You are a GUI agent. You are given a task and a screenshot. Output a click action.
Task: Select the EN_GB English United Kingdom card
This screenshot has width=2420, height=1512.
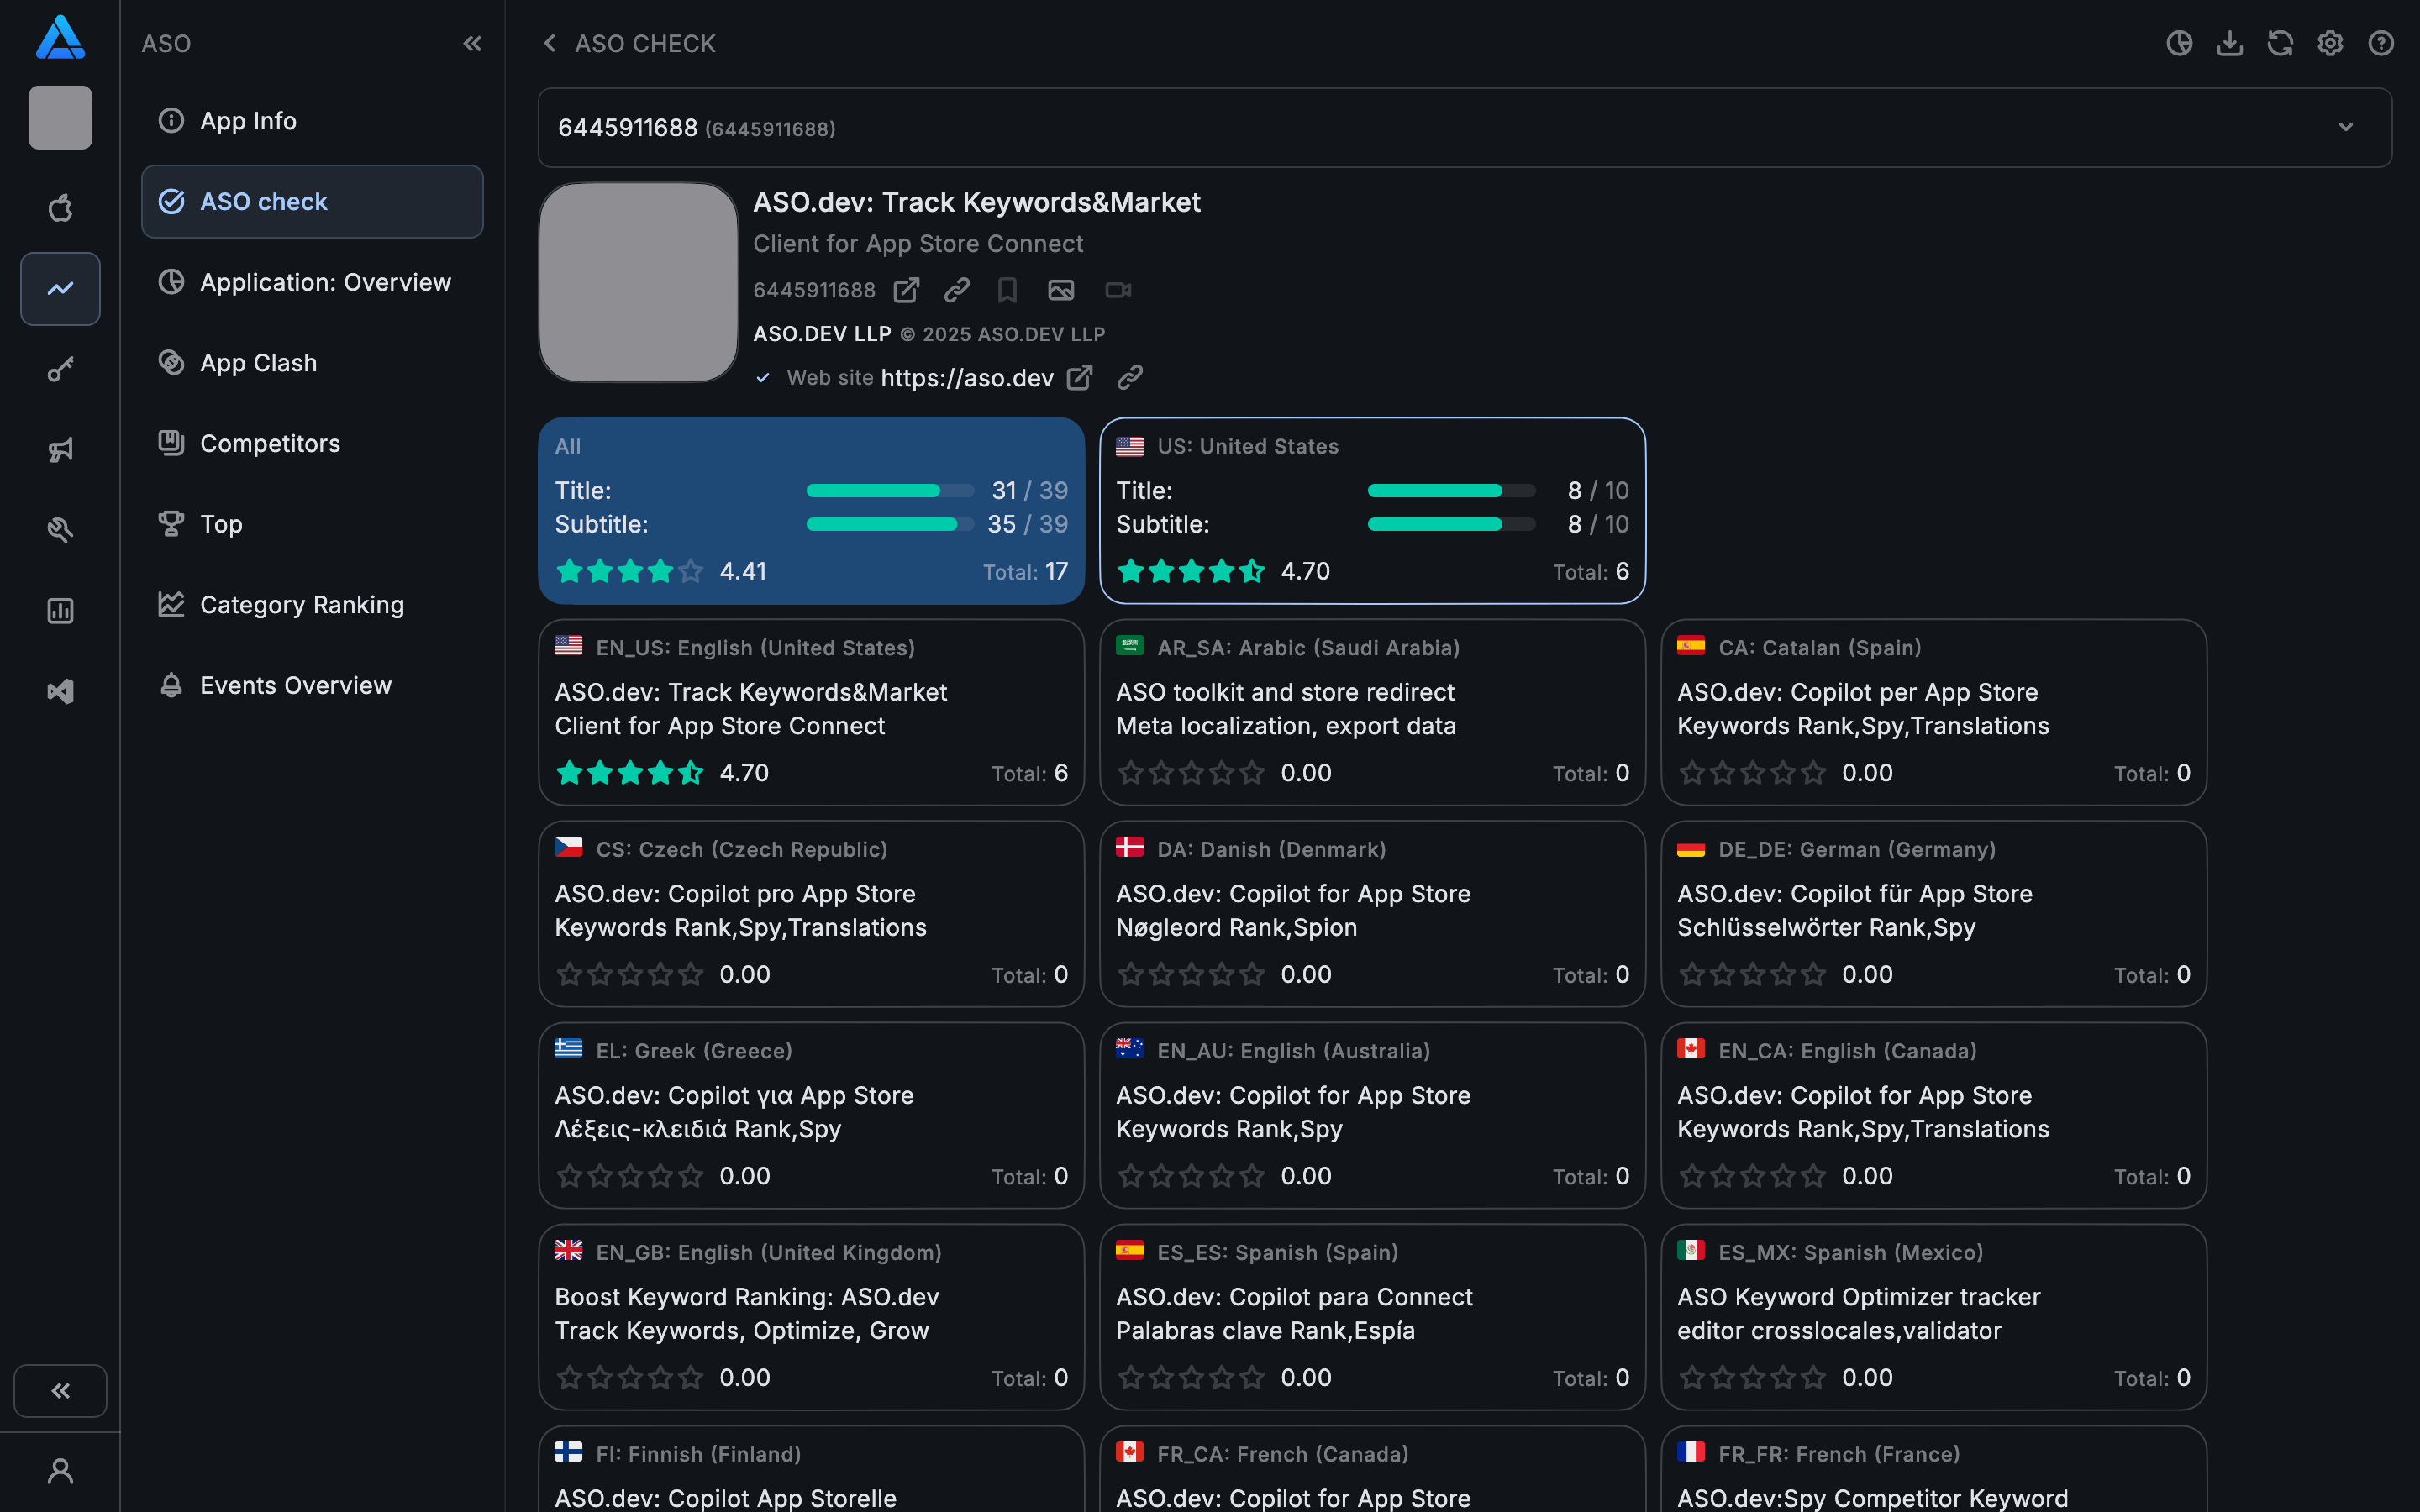(811, 1316)
